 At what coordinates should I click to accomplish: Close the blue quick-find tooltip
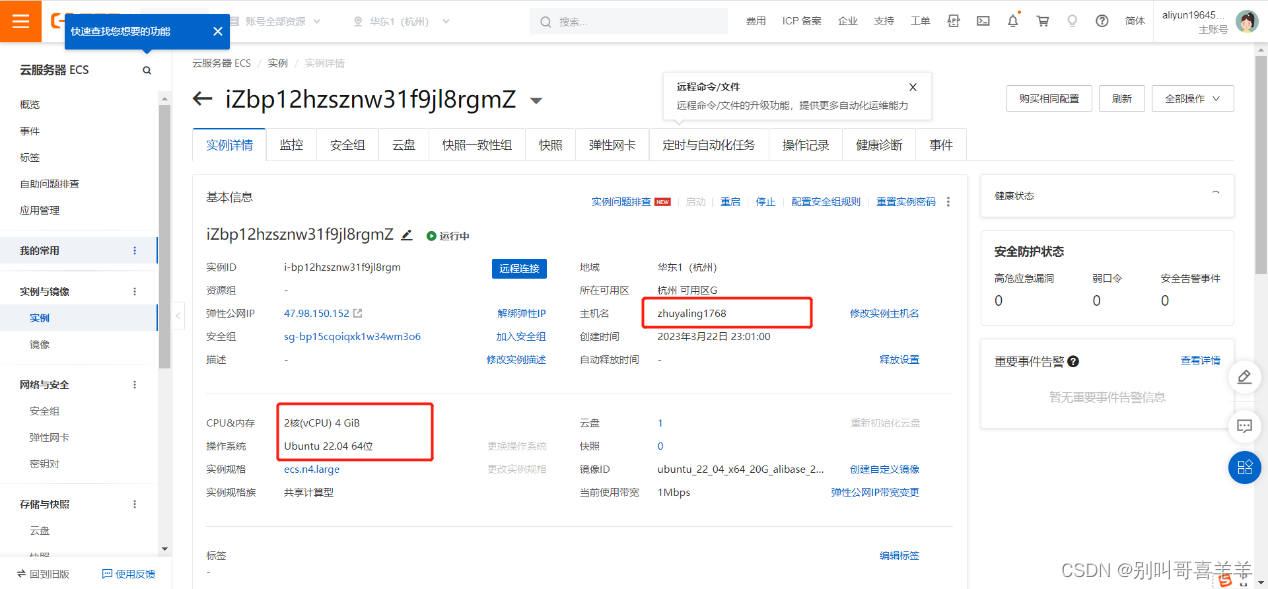pyautogui.click(x=217, y=31)
